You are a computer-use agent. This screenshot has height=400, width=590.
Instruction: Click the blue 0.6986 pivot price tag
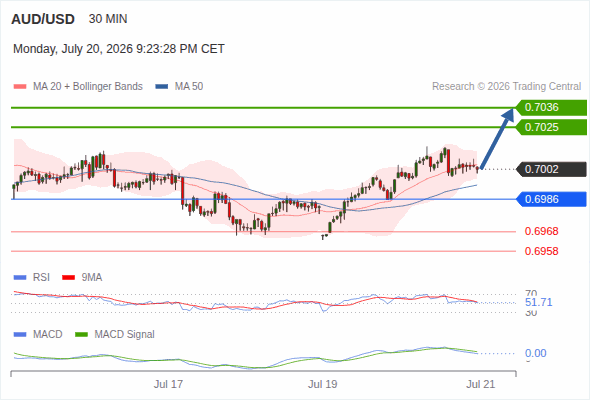[551, 199]
